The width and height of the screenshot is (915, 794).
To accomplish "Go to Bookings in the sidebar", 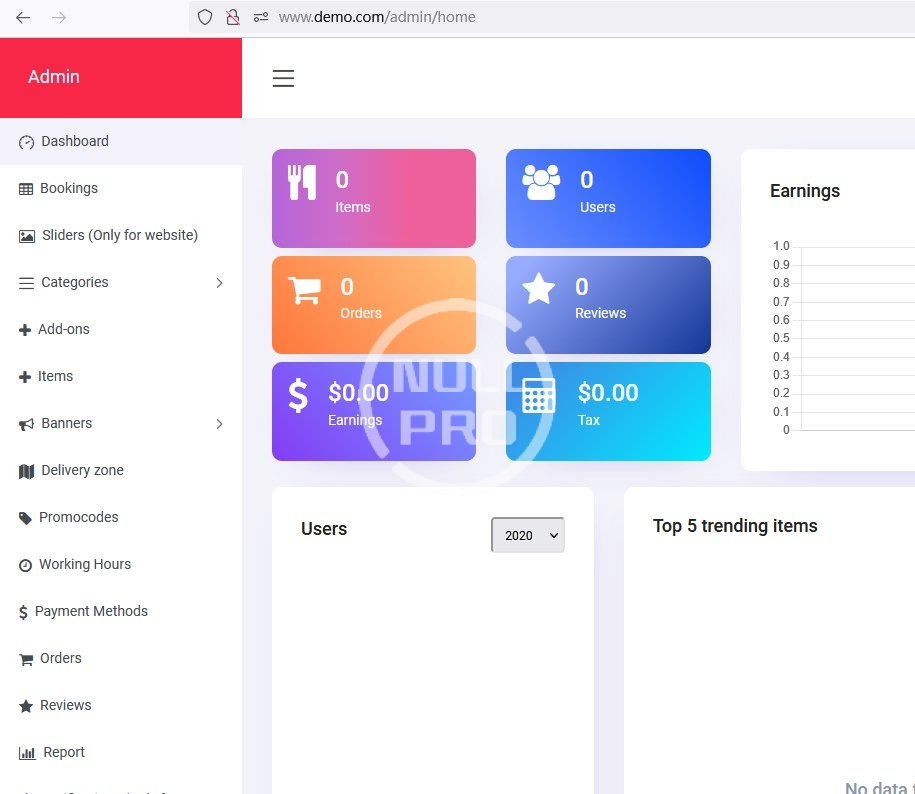I will [68, 188].
